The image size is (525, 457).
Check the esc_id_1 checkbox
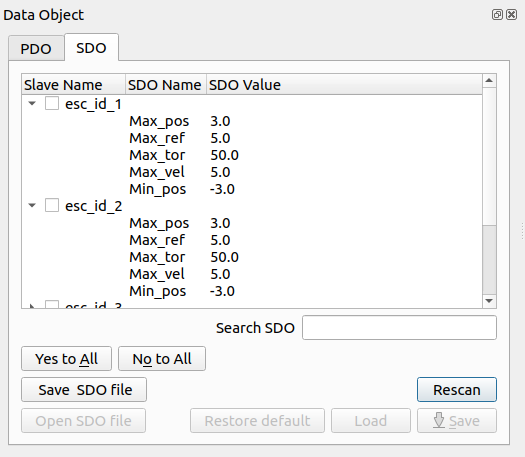tap(52, 103)
